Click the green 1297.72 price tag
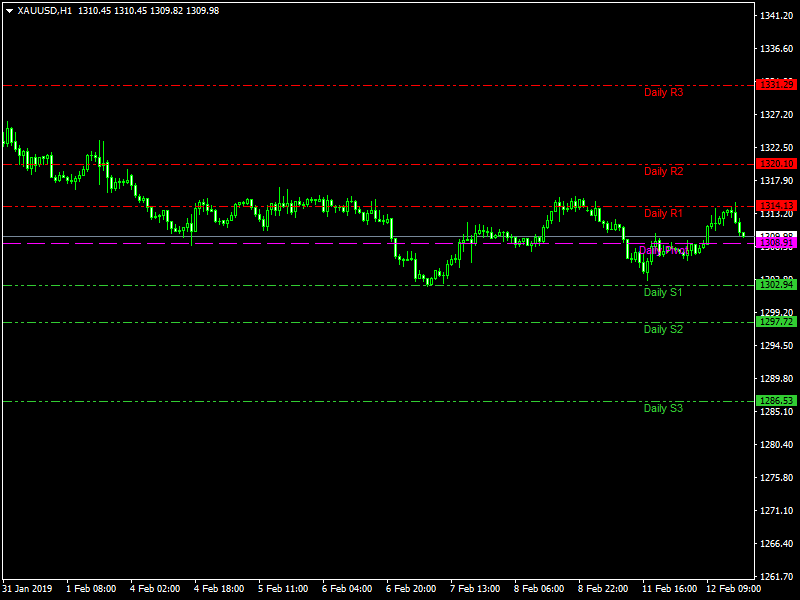 coord(777,322)
